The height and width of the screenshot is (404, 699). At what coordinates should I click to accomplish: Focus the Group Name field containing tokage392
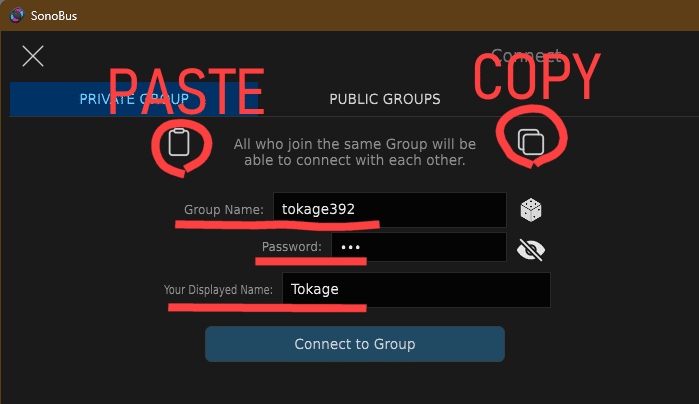pos(390,210)
